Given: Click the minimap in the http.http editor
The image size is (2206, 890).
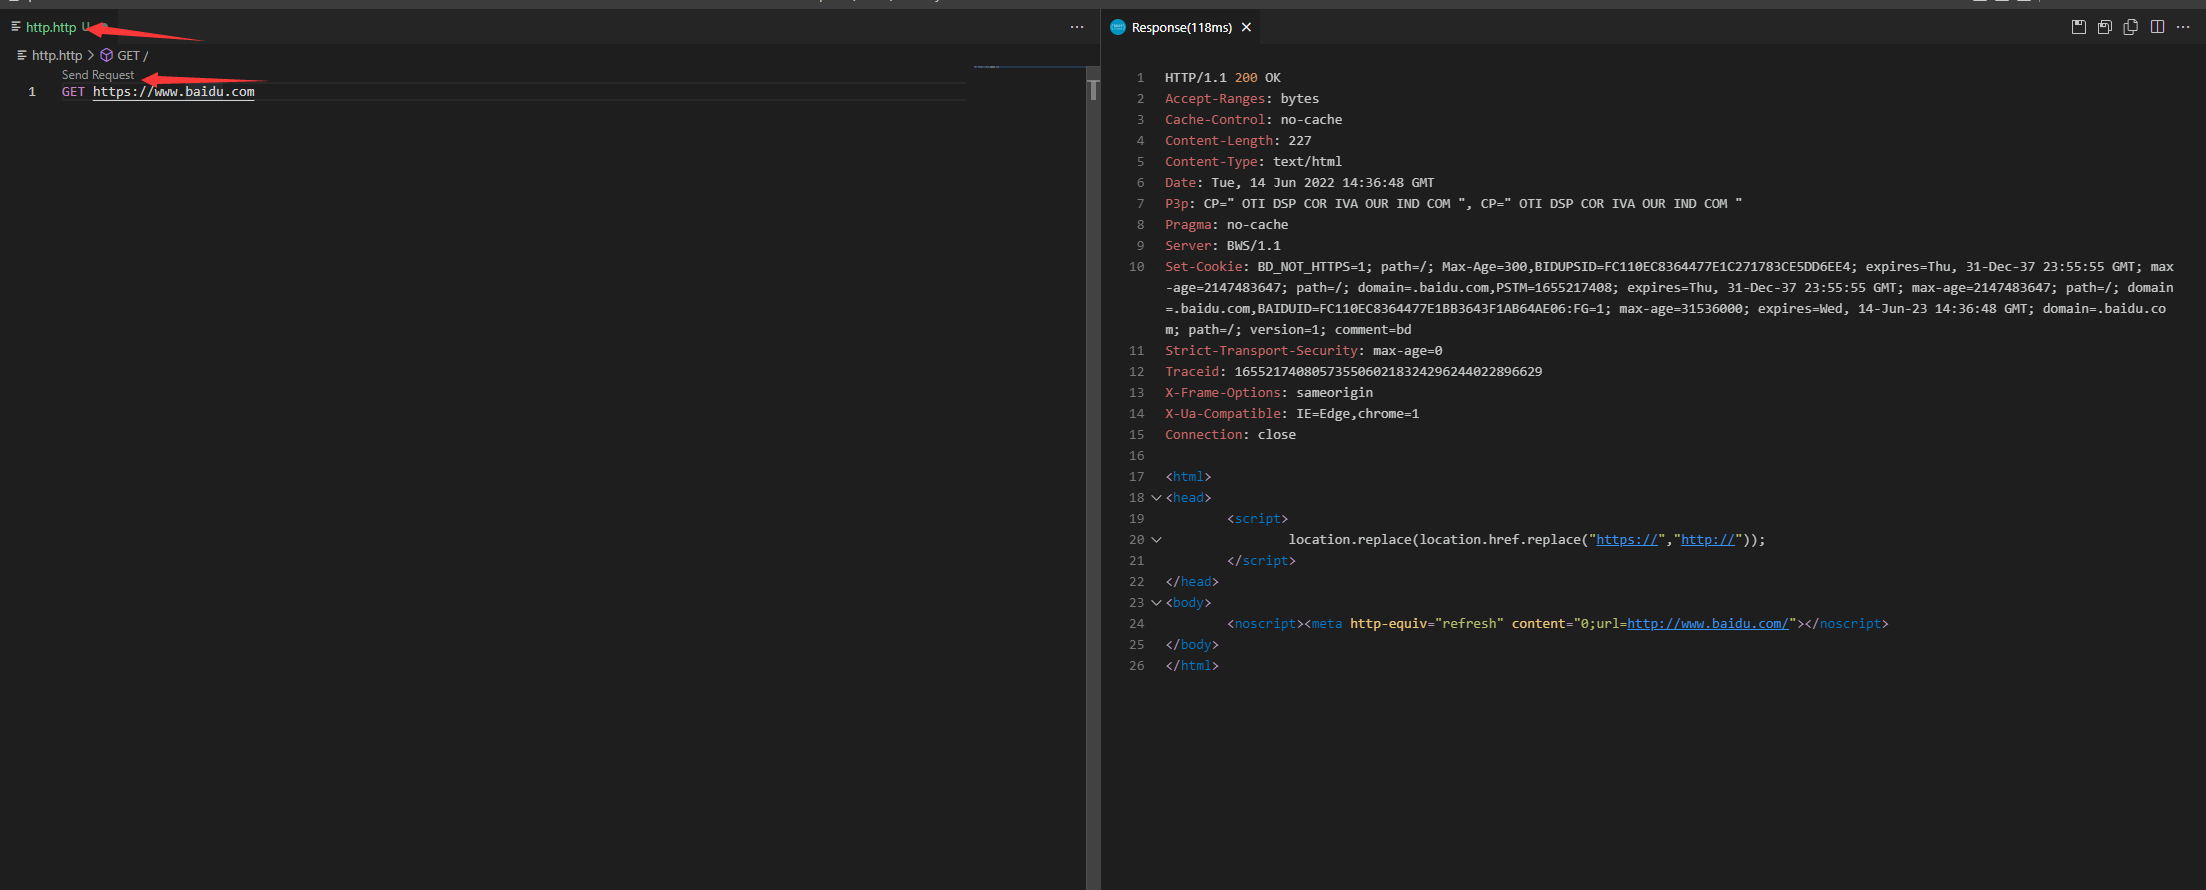Looking at the screenshot, I should [1029, 67].
